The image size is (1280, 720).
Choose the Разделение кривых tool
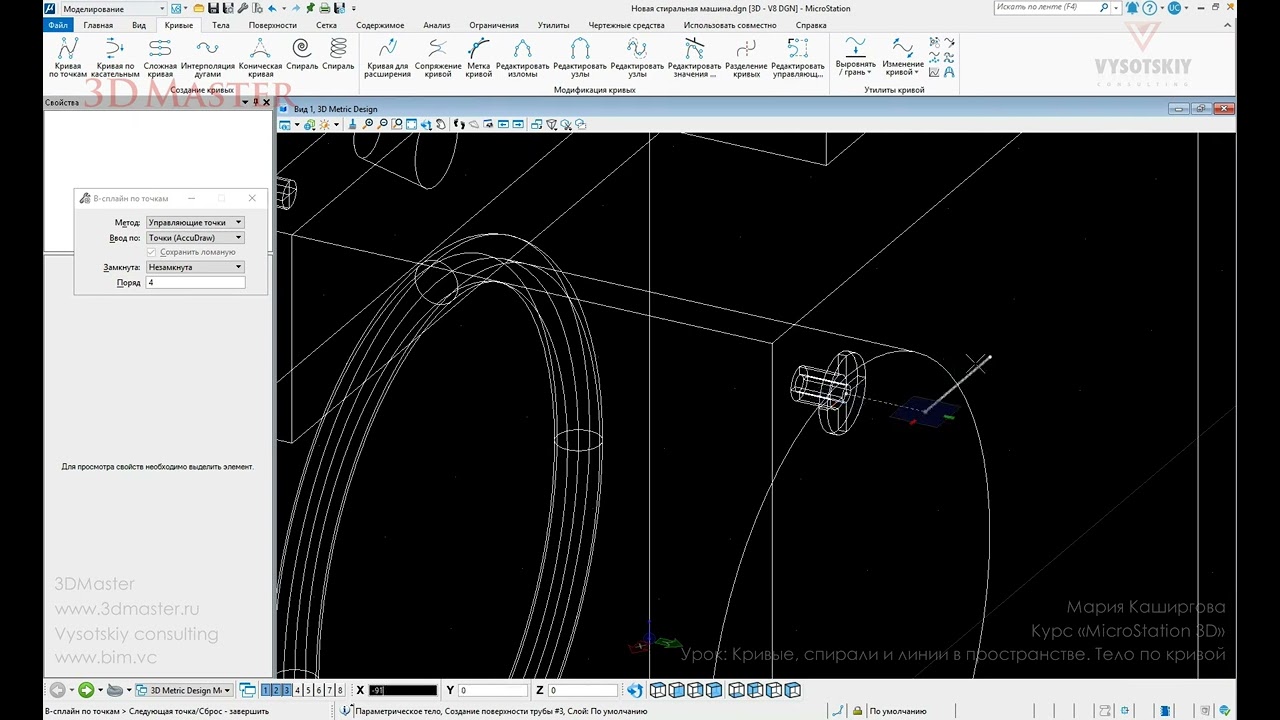[746, 57]
